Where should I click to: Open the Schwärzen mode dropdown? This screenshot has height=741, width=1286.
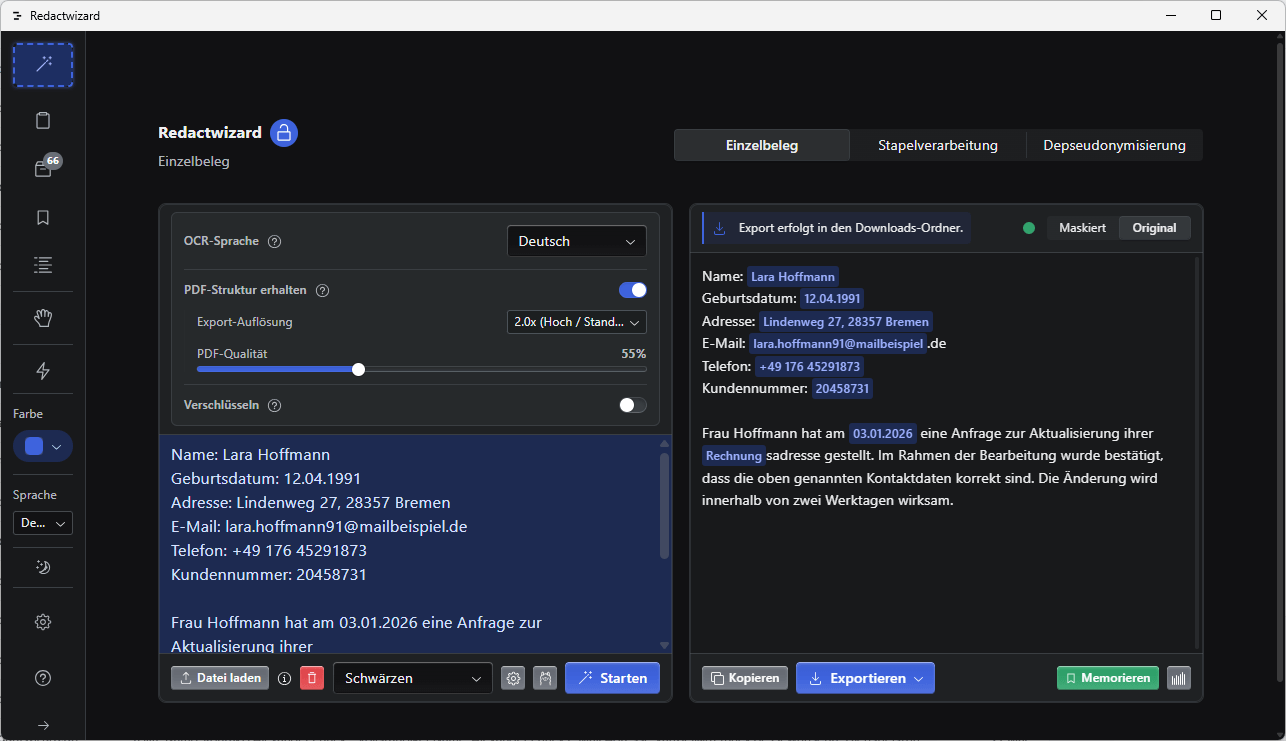point(413,678)
